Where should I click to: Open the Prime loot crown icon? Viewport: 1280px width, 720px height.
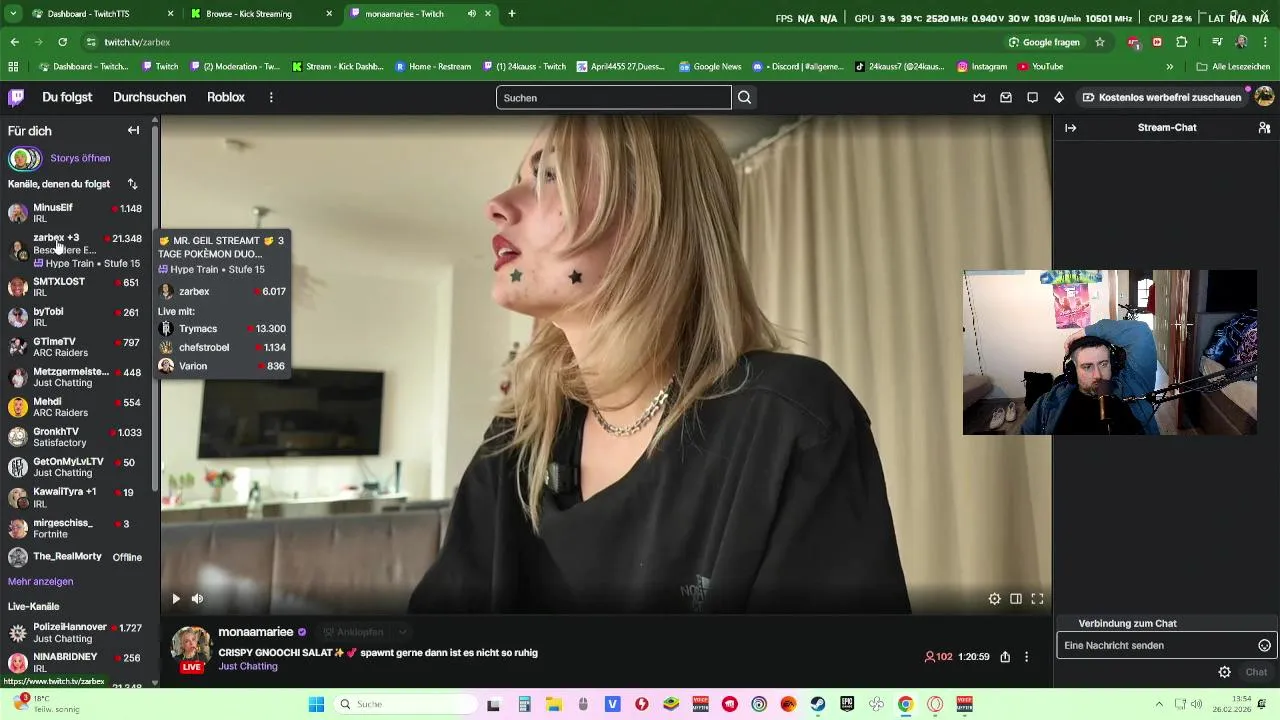tap(979, 97)
